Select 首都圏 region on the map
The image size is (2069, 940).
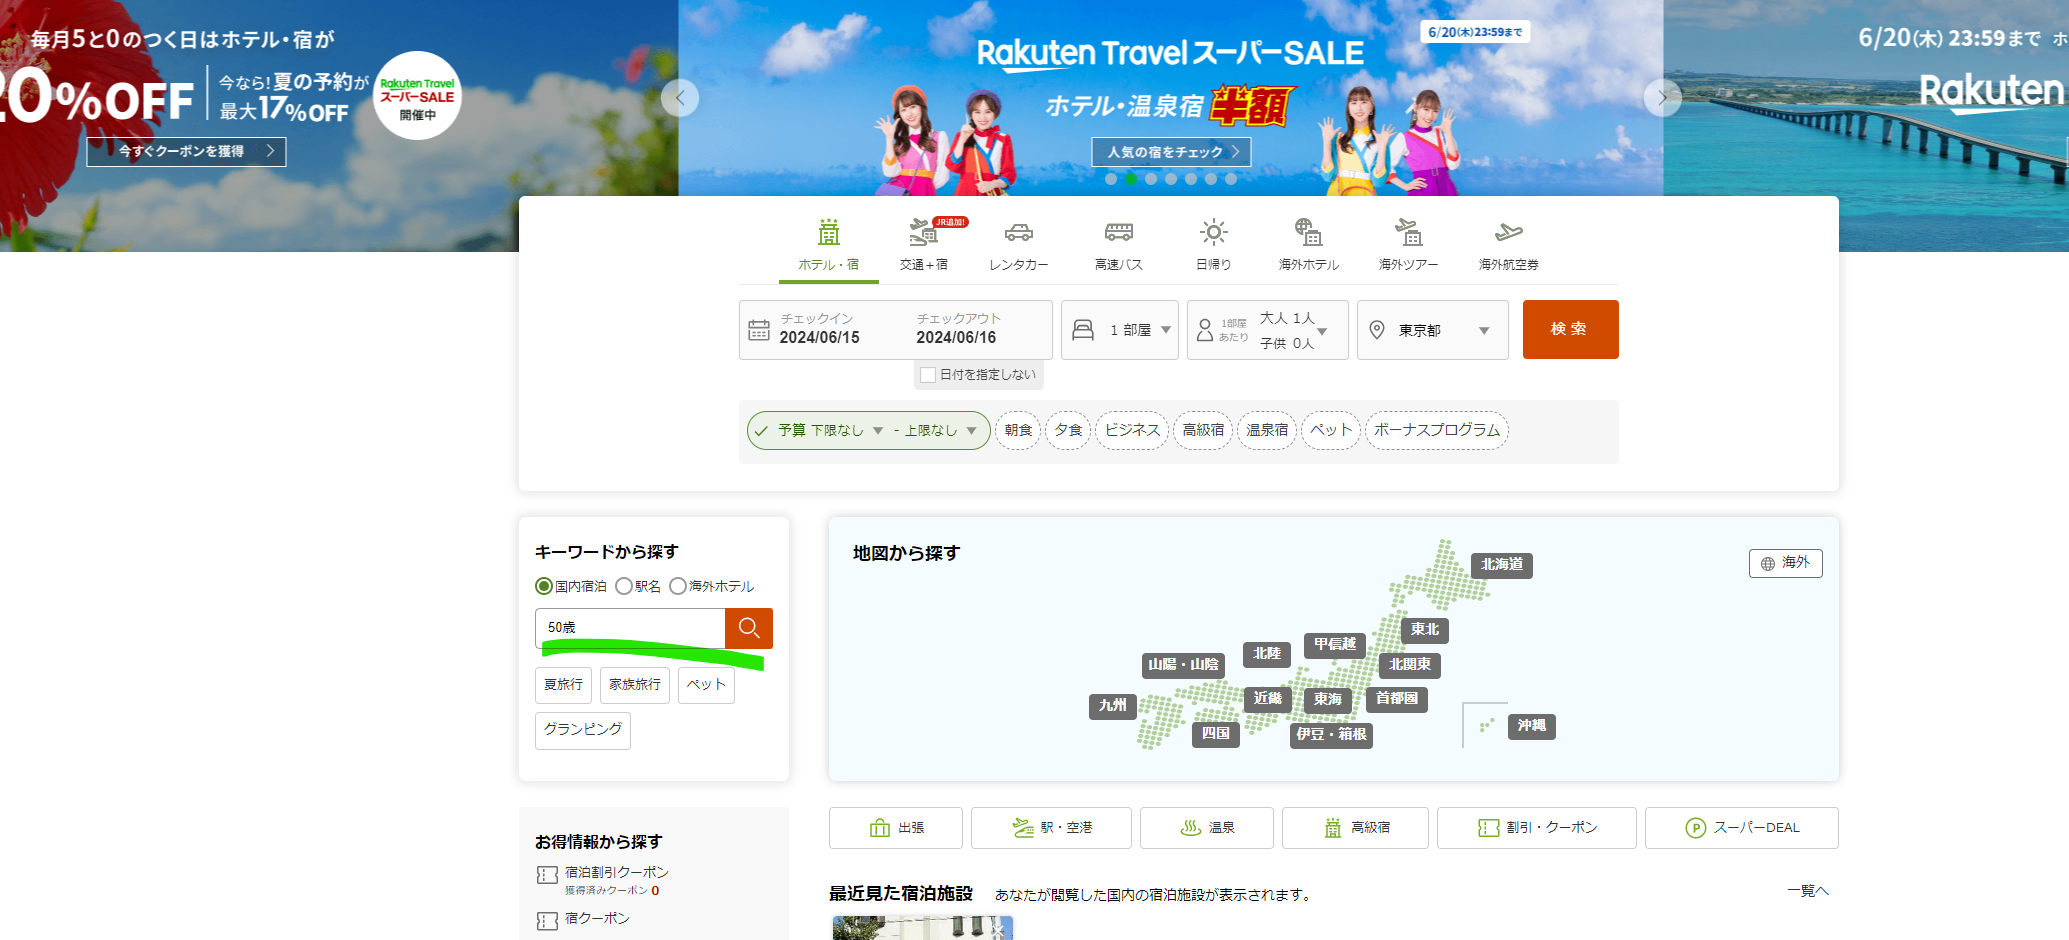[x=1397, y=699]
